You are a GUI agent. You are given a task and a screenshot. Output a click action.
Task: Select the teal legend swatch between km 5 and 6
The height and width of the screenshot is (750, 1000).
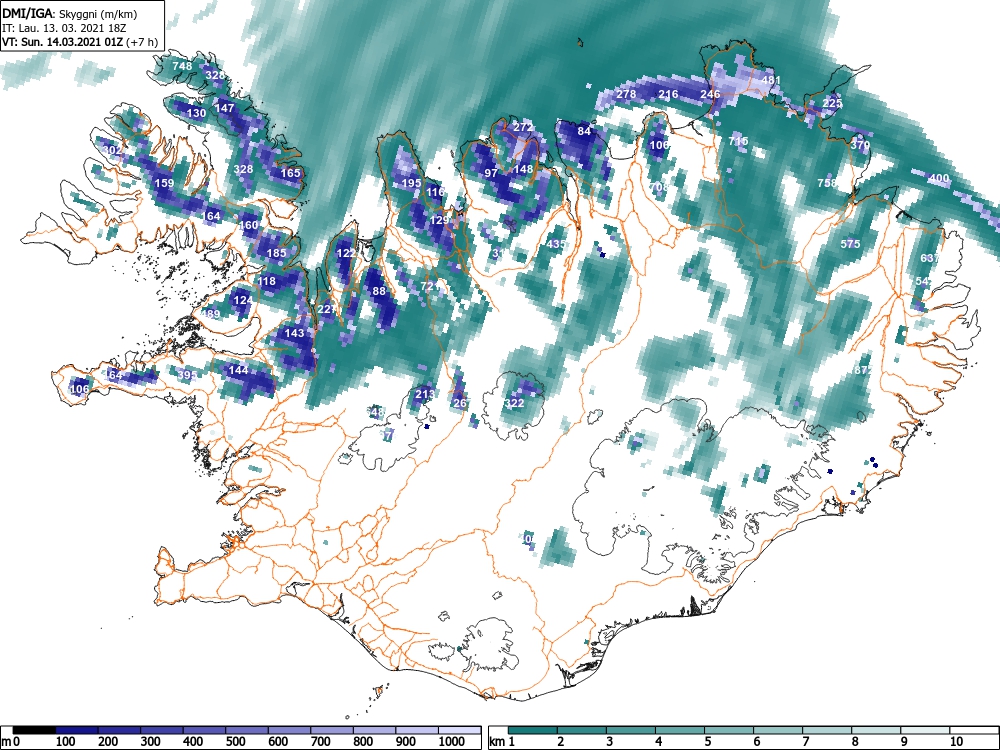(x=728, y=730)
